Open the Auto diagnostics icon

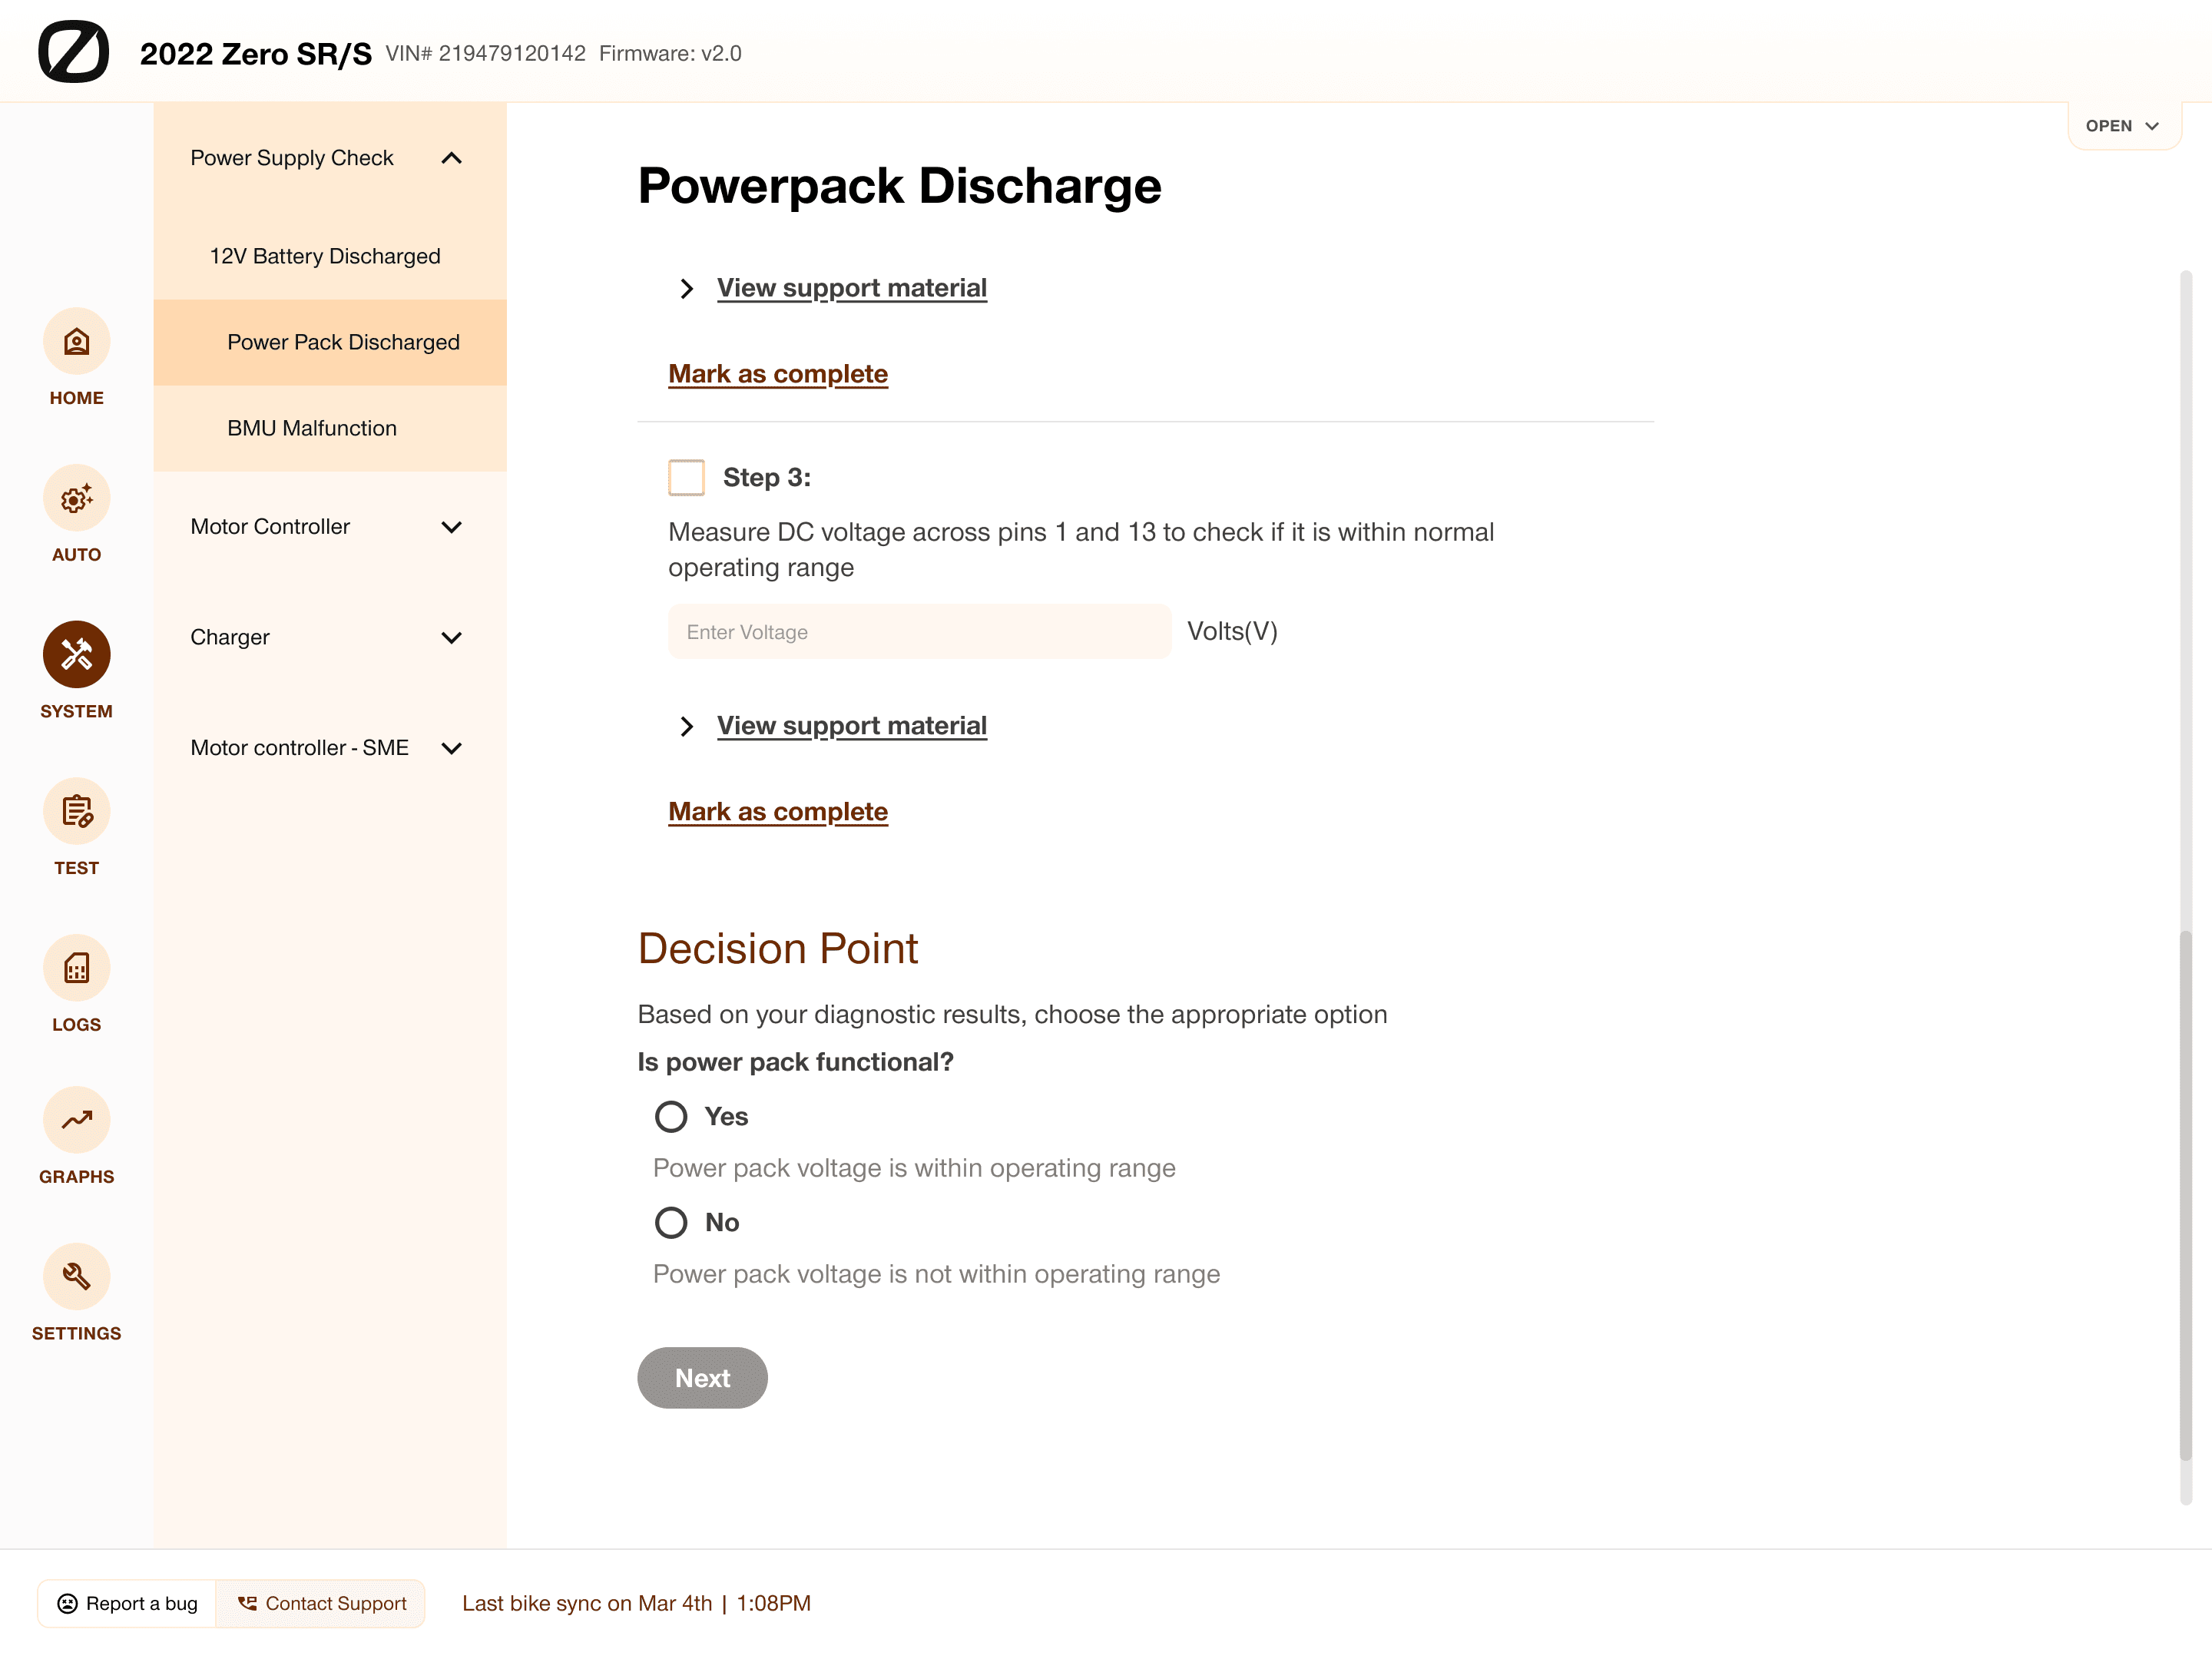76,498
